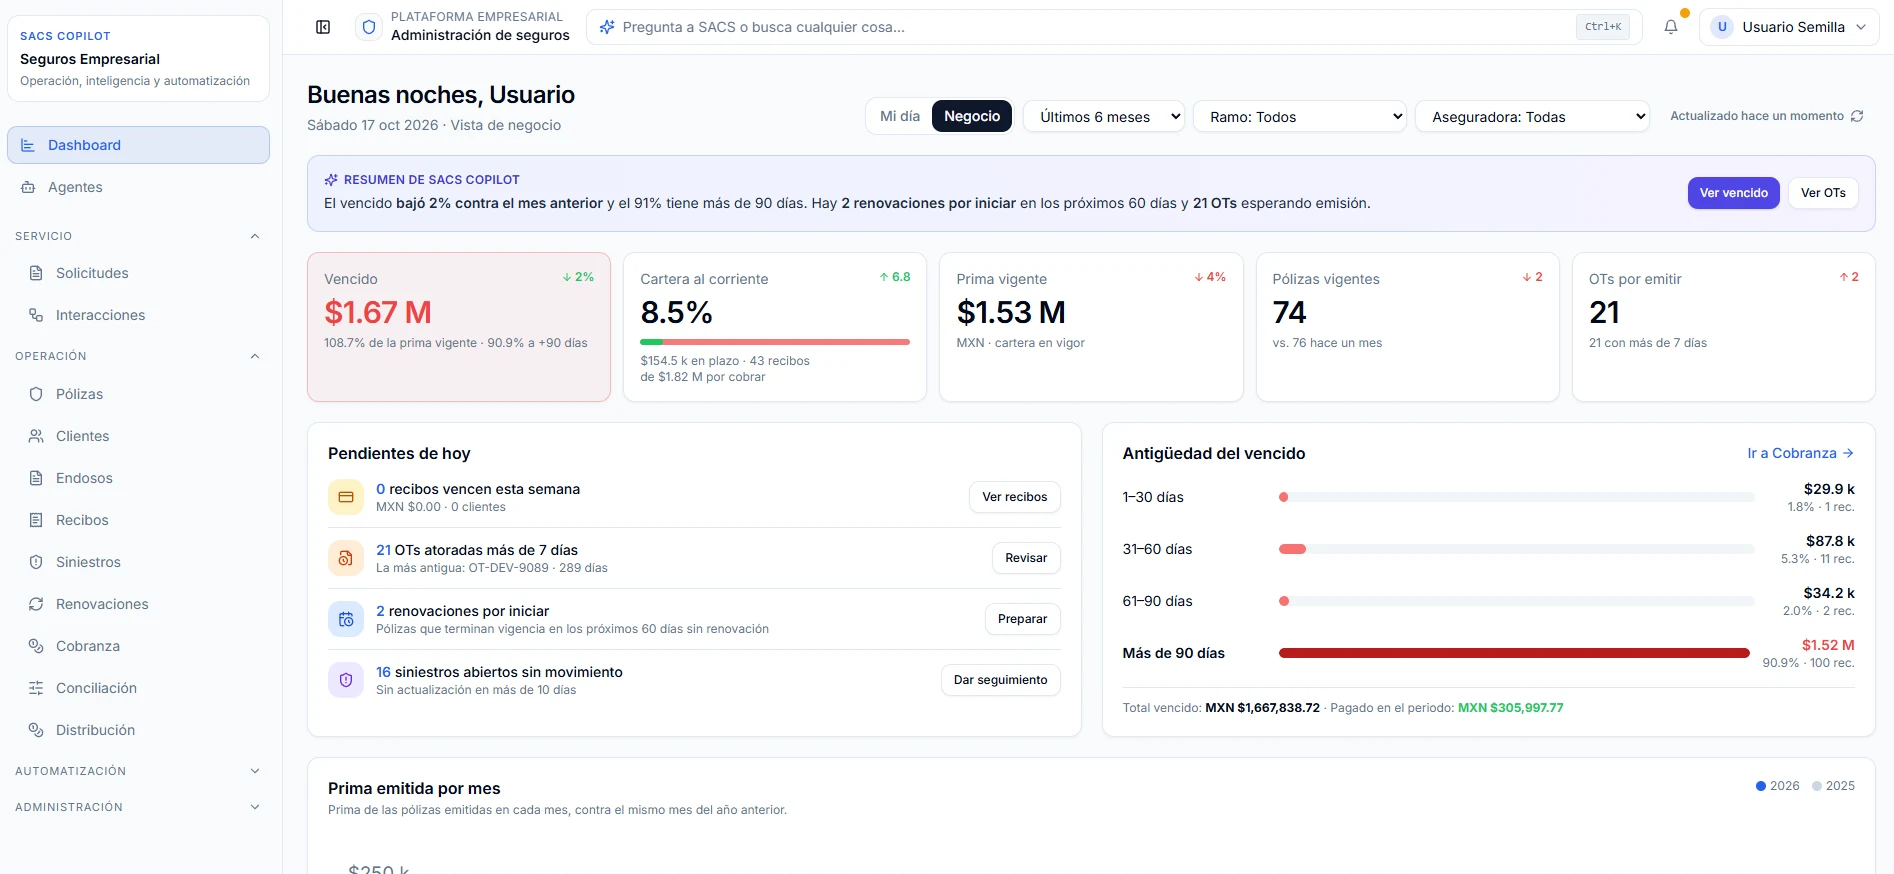Click the Ver OTs button

tap(1822, 193)
